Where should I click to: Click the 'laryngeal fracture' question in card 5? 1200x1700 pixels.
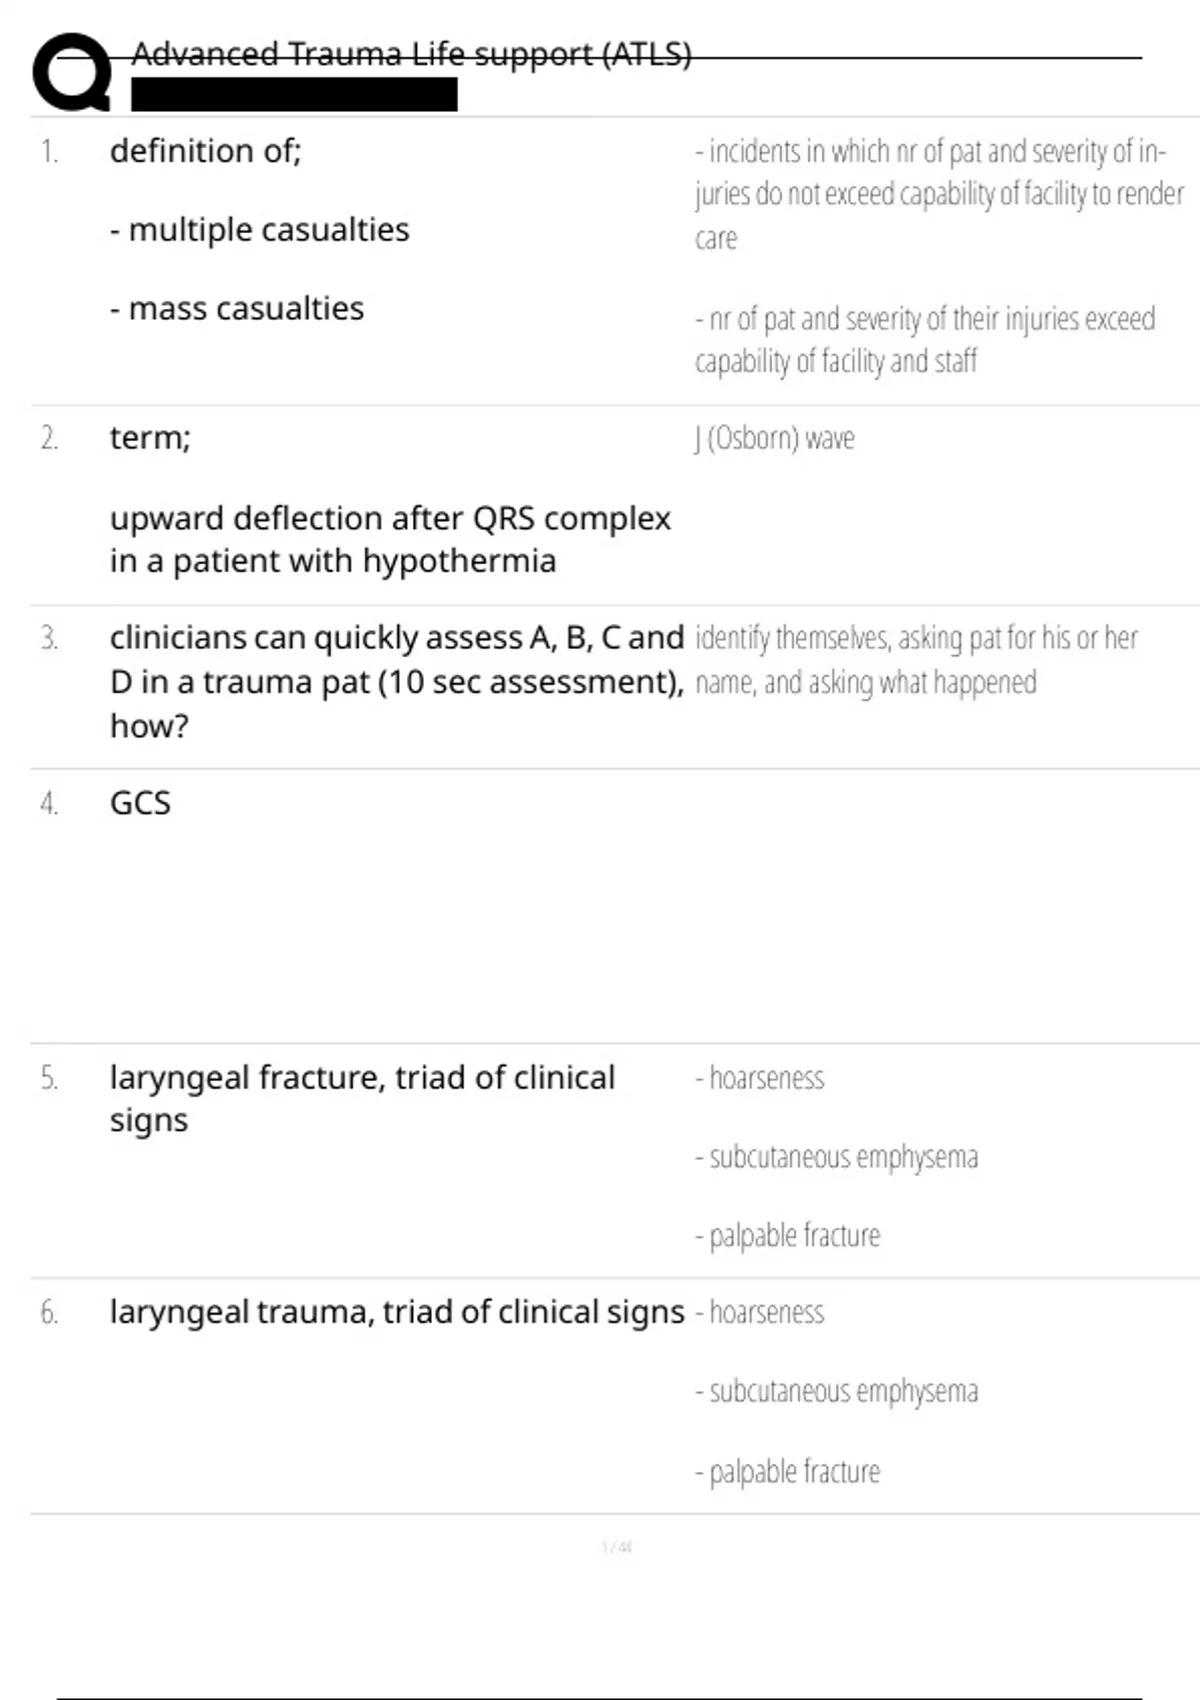click(362, 1098)
